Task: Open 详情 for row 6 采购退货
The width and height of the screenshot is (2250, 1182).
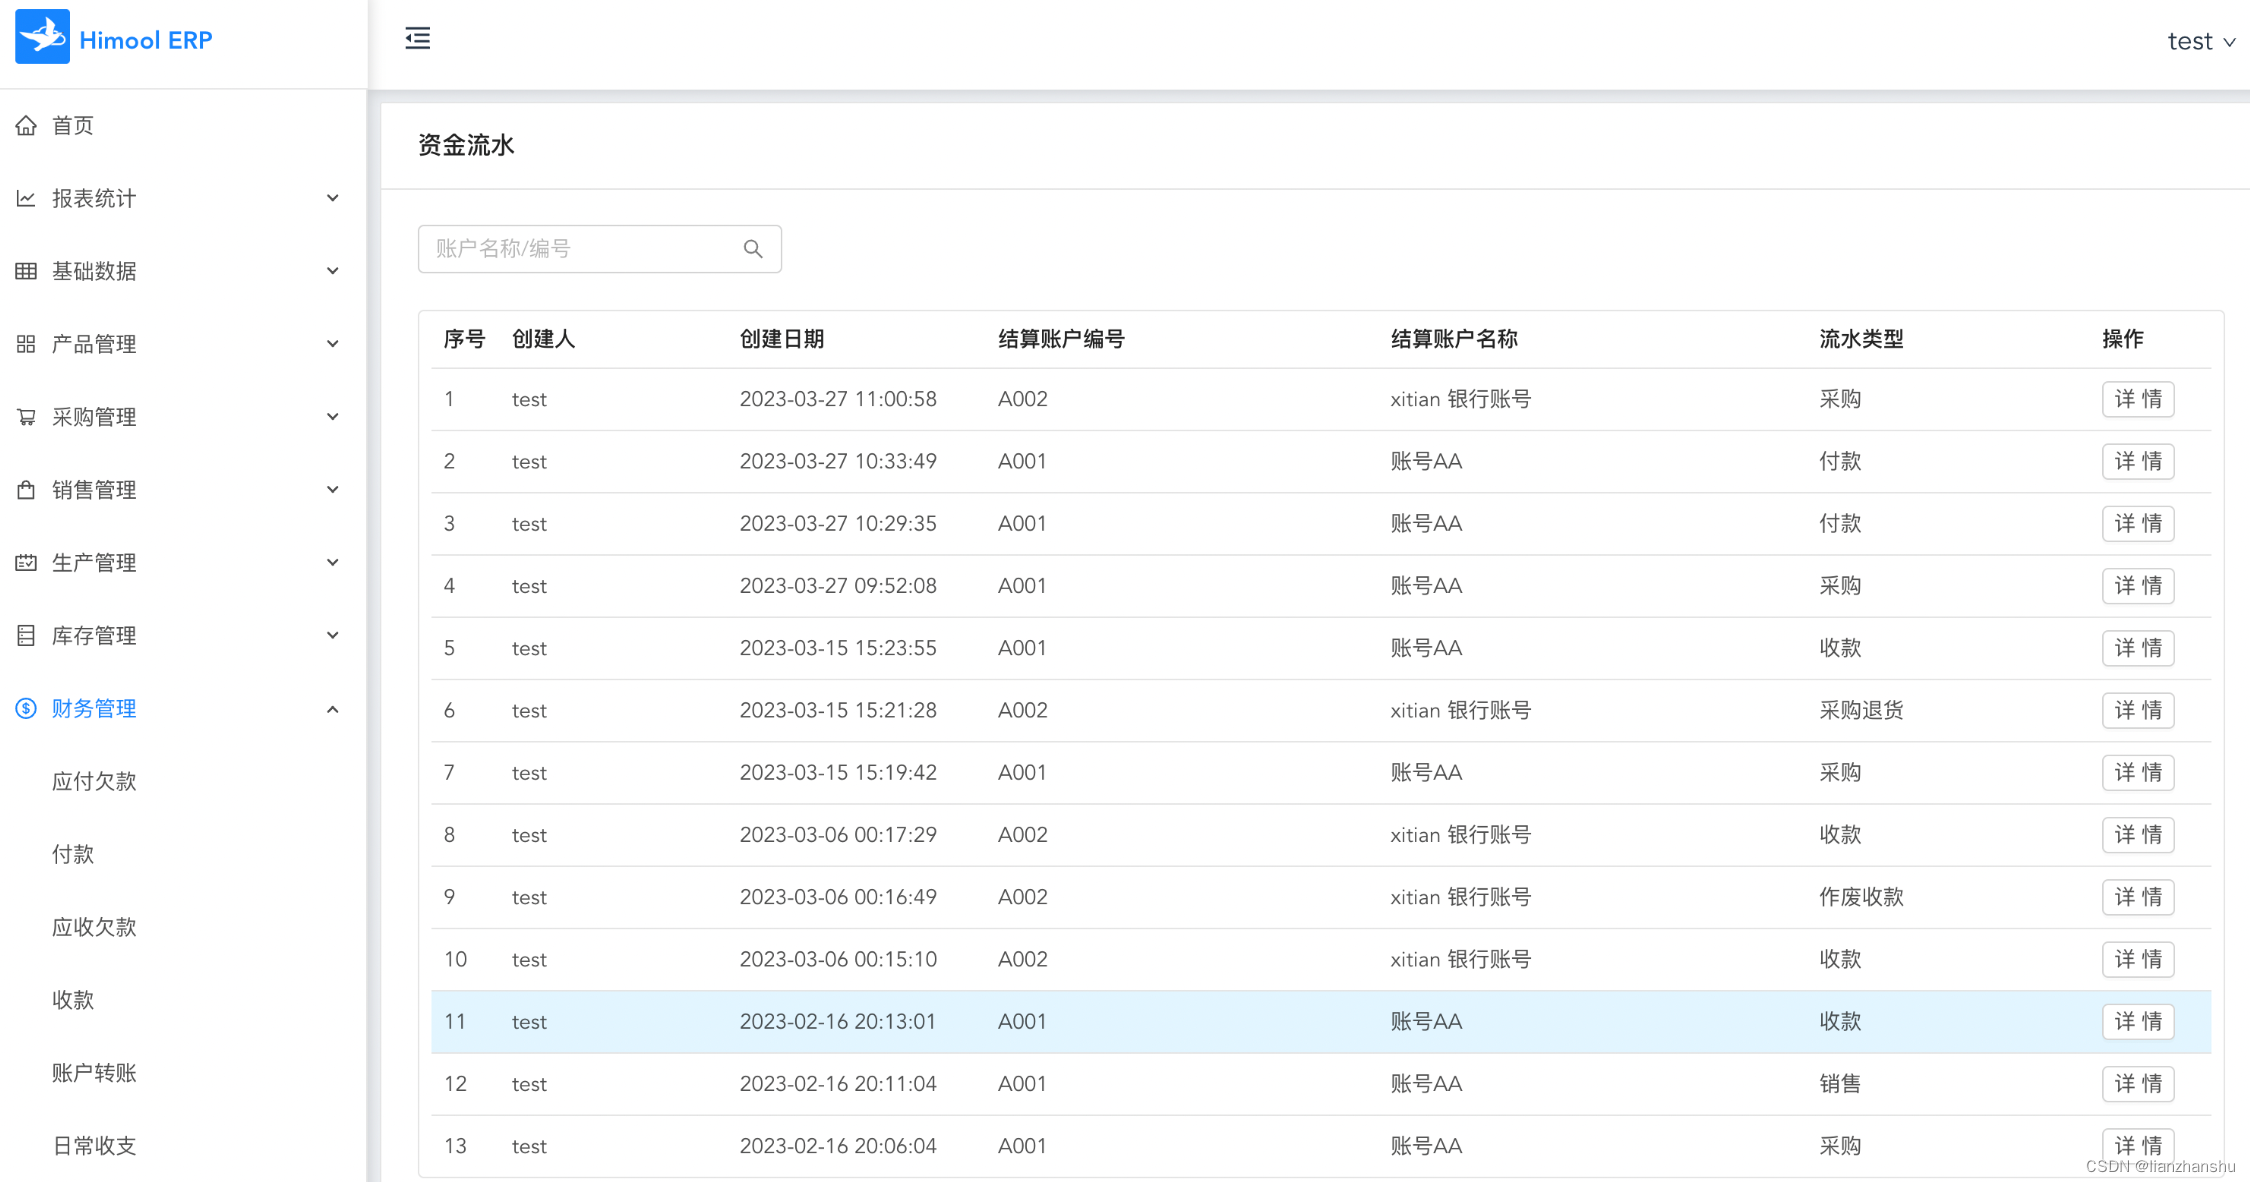Action: click(x=2138, y=710)
